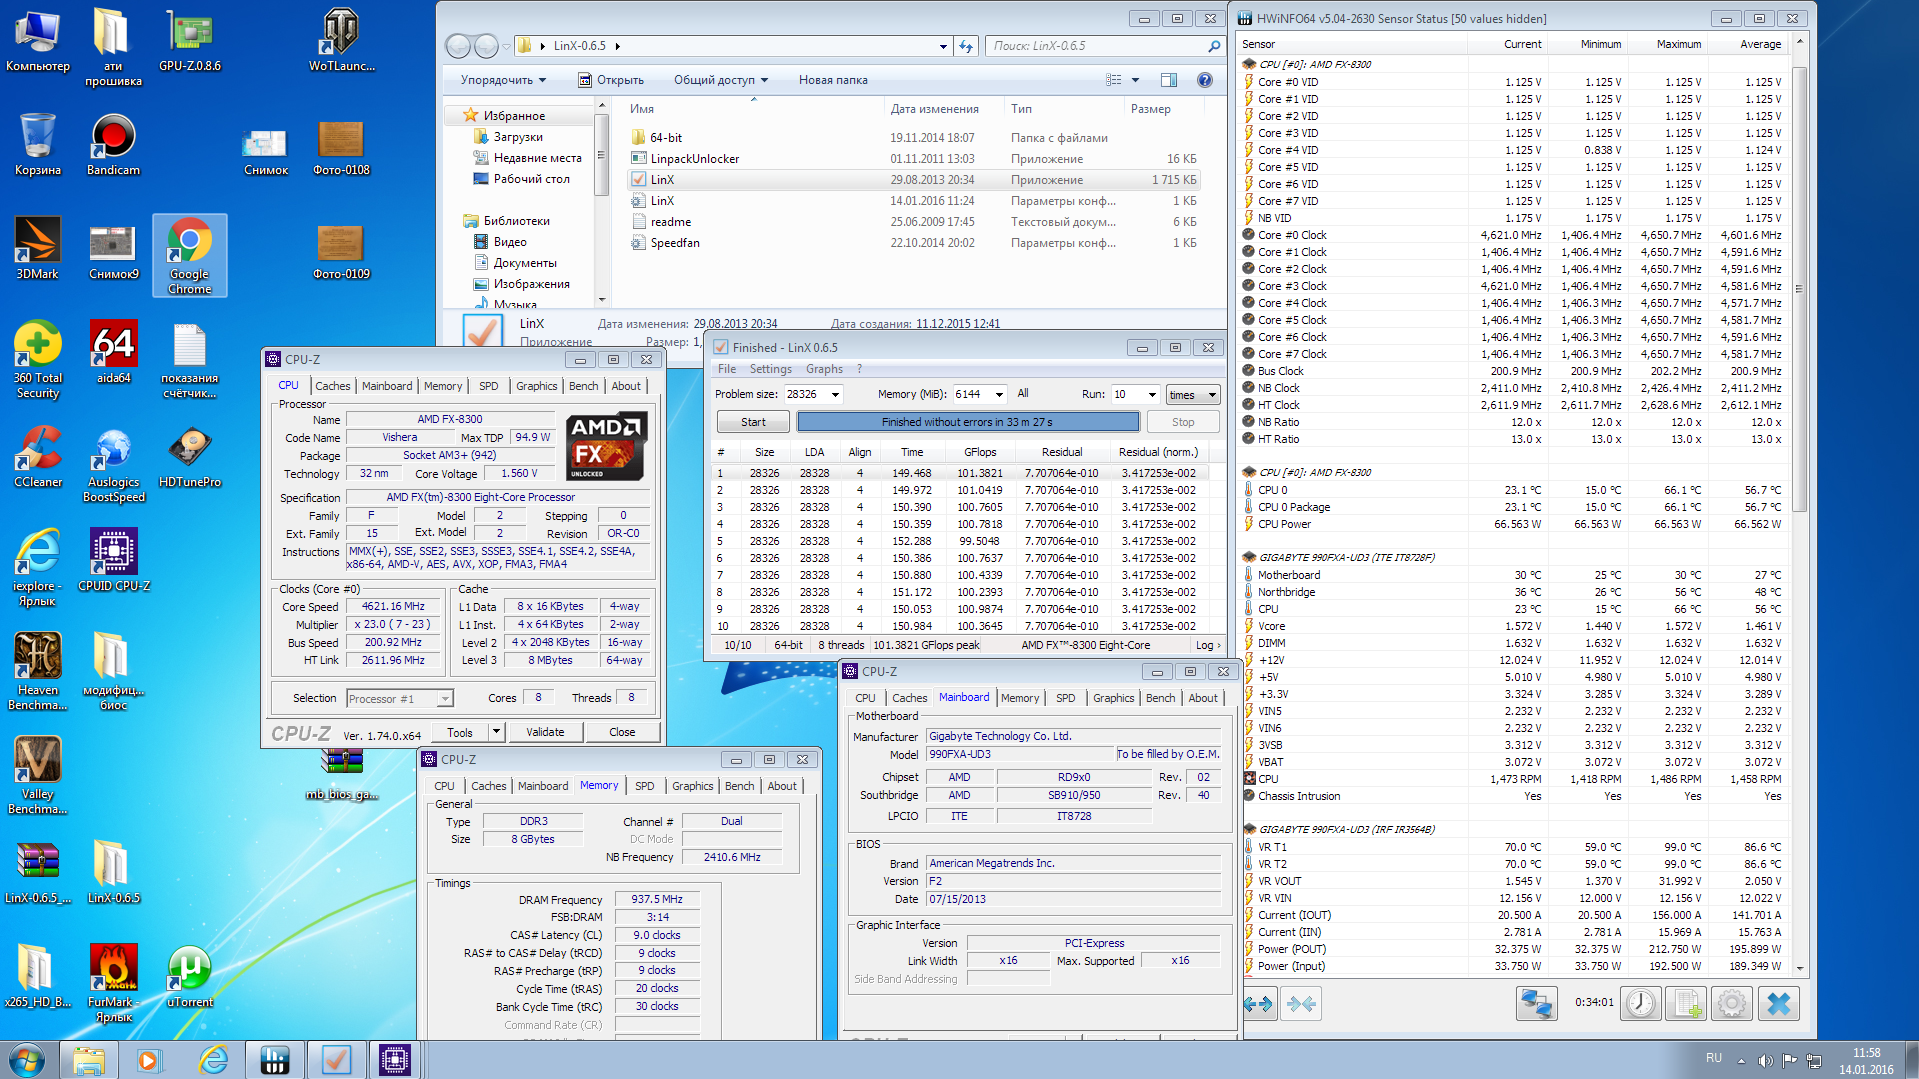Click the collapse arrows icon in HWiNFO
1919x1079 pixels.
click(1301, 1003)
